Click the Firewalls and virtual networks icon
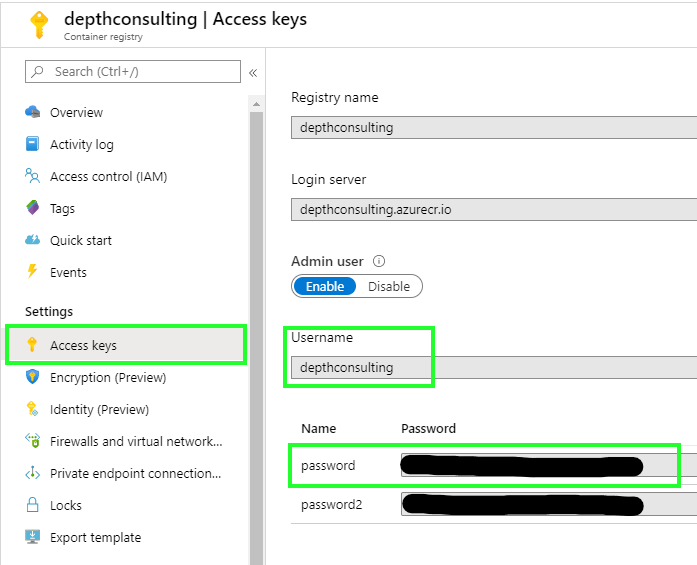 [x=32, y=441]
